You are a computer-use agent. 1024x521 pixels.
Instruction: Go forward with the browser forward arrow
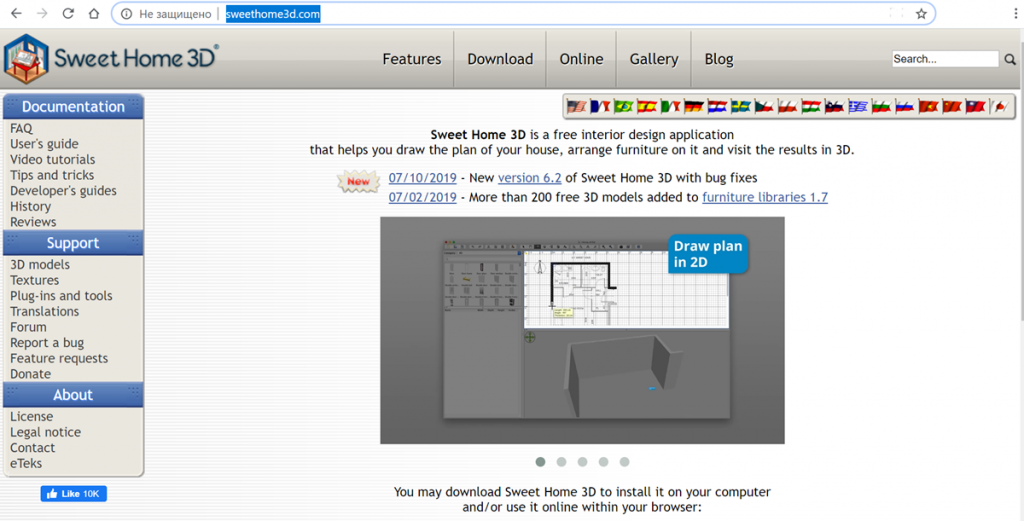pos(42,14)
